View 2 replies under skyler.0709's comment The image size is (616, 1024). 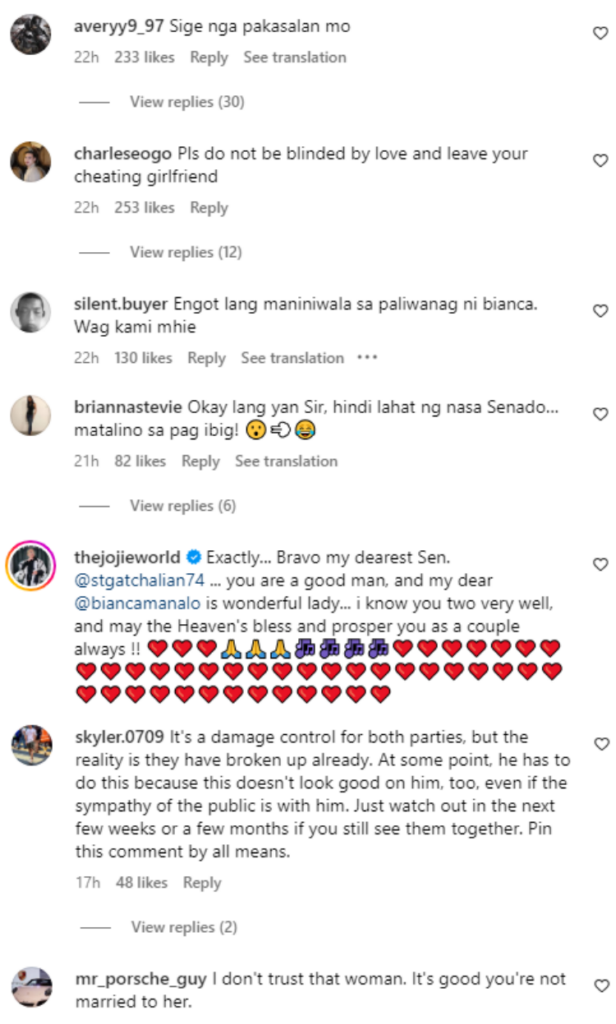click(183, 927)
